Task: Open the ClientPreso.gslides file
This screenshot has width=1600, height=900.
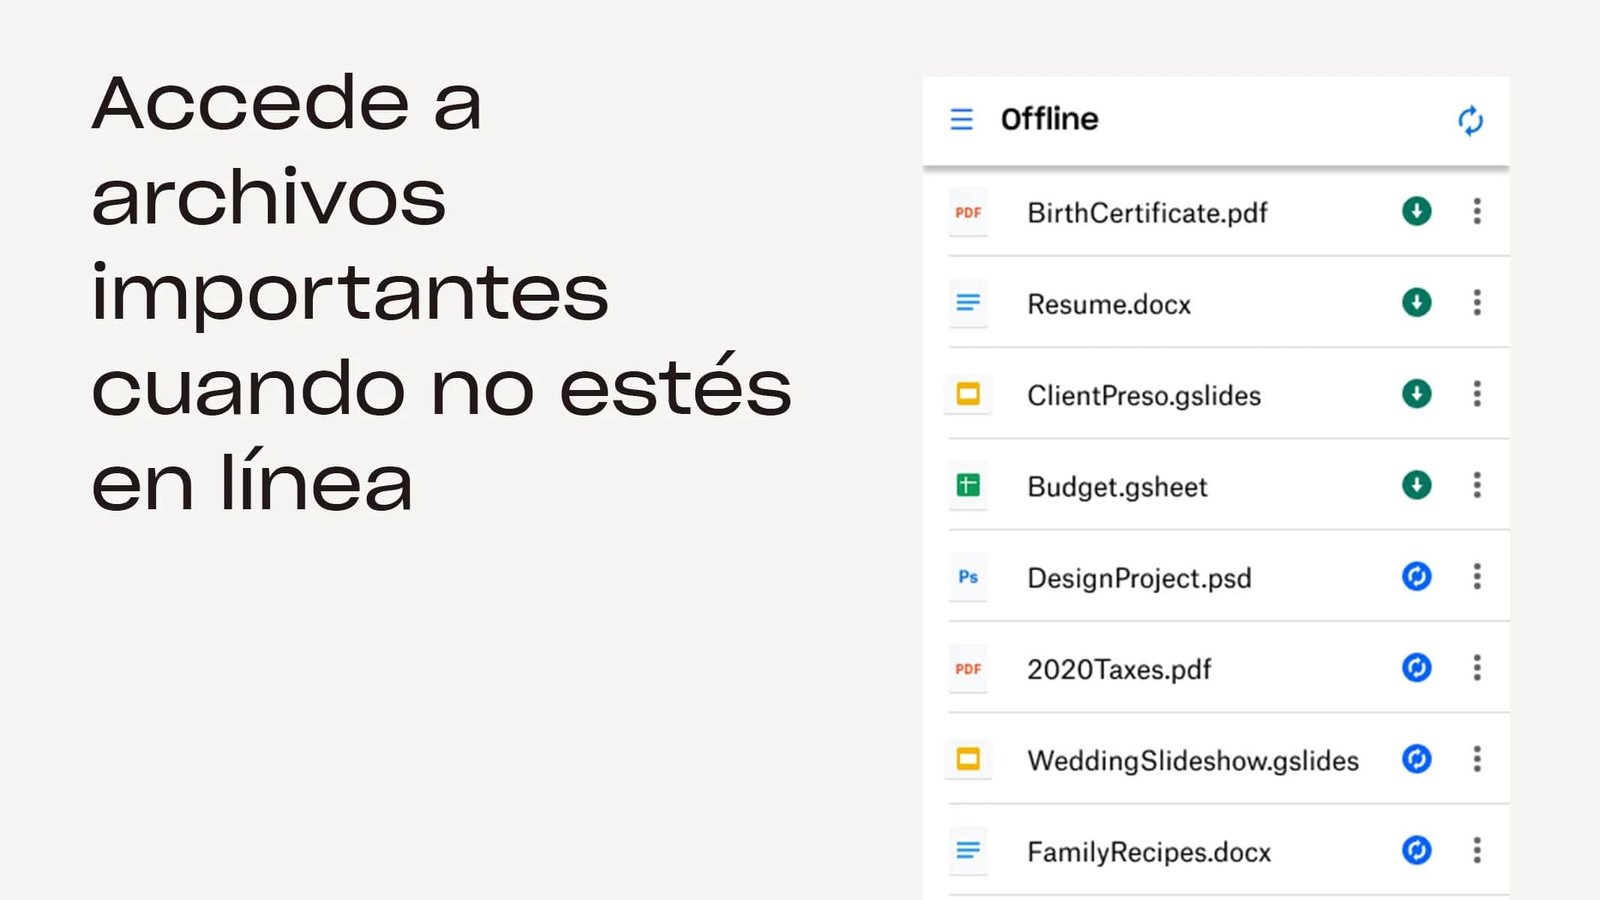Action: coord(1143,396)
